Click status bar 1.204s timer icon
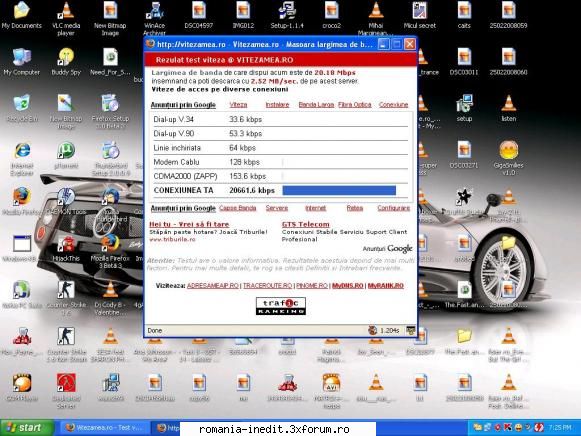 (372, 330)
